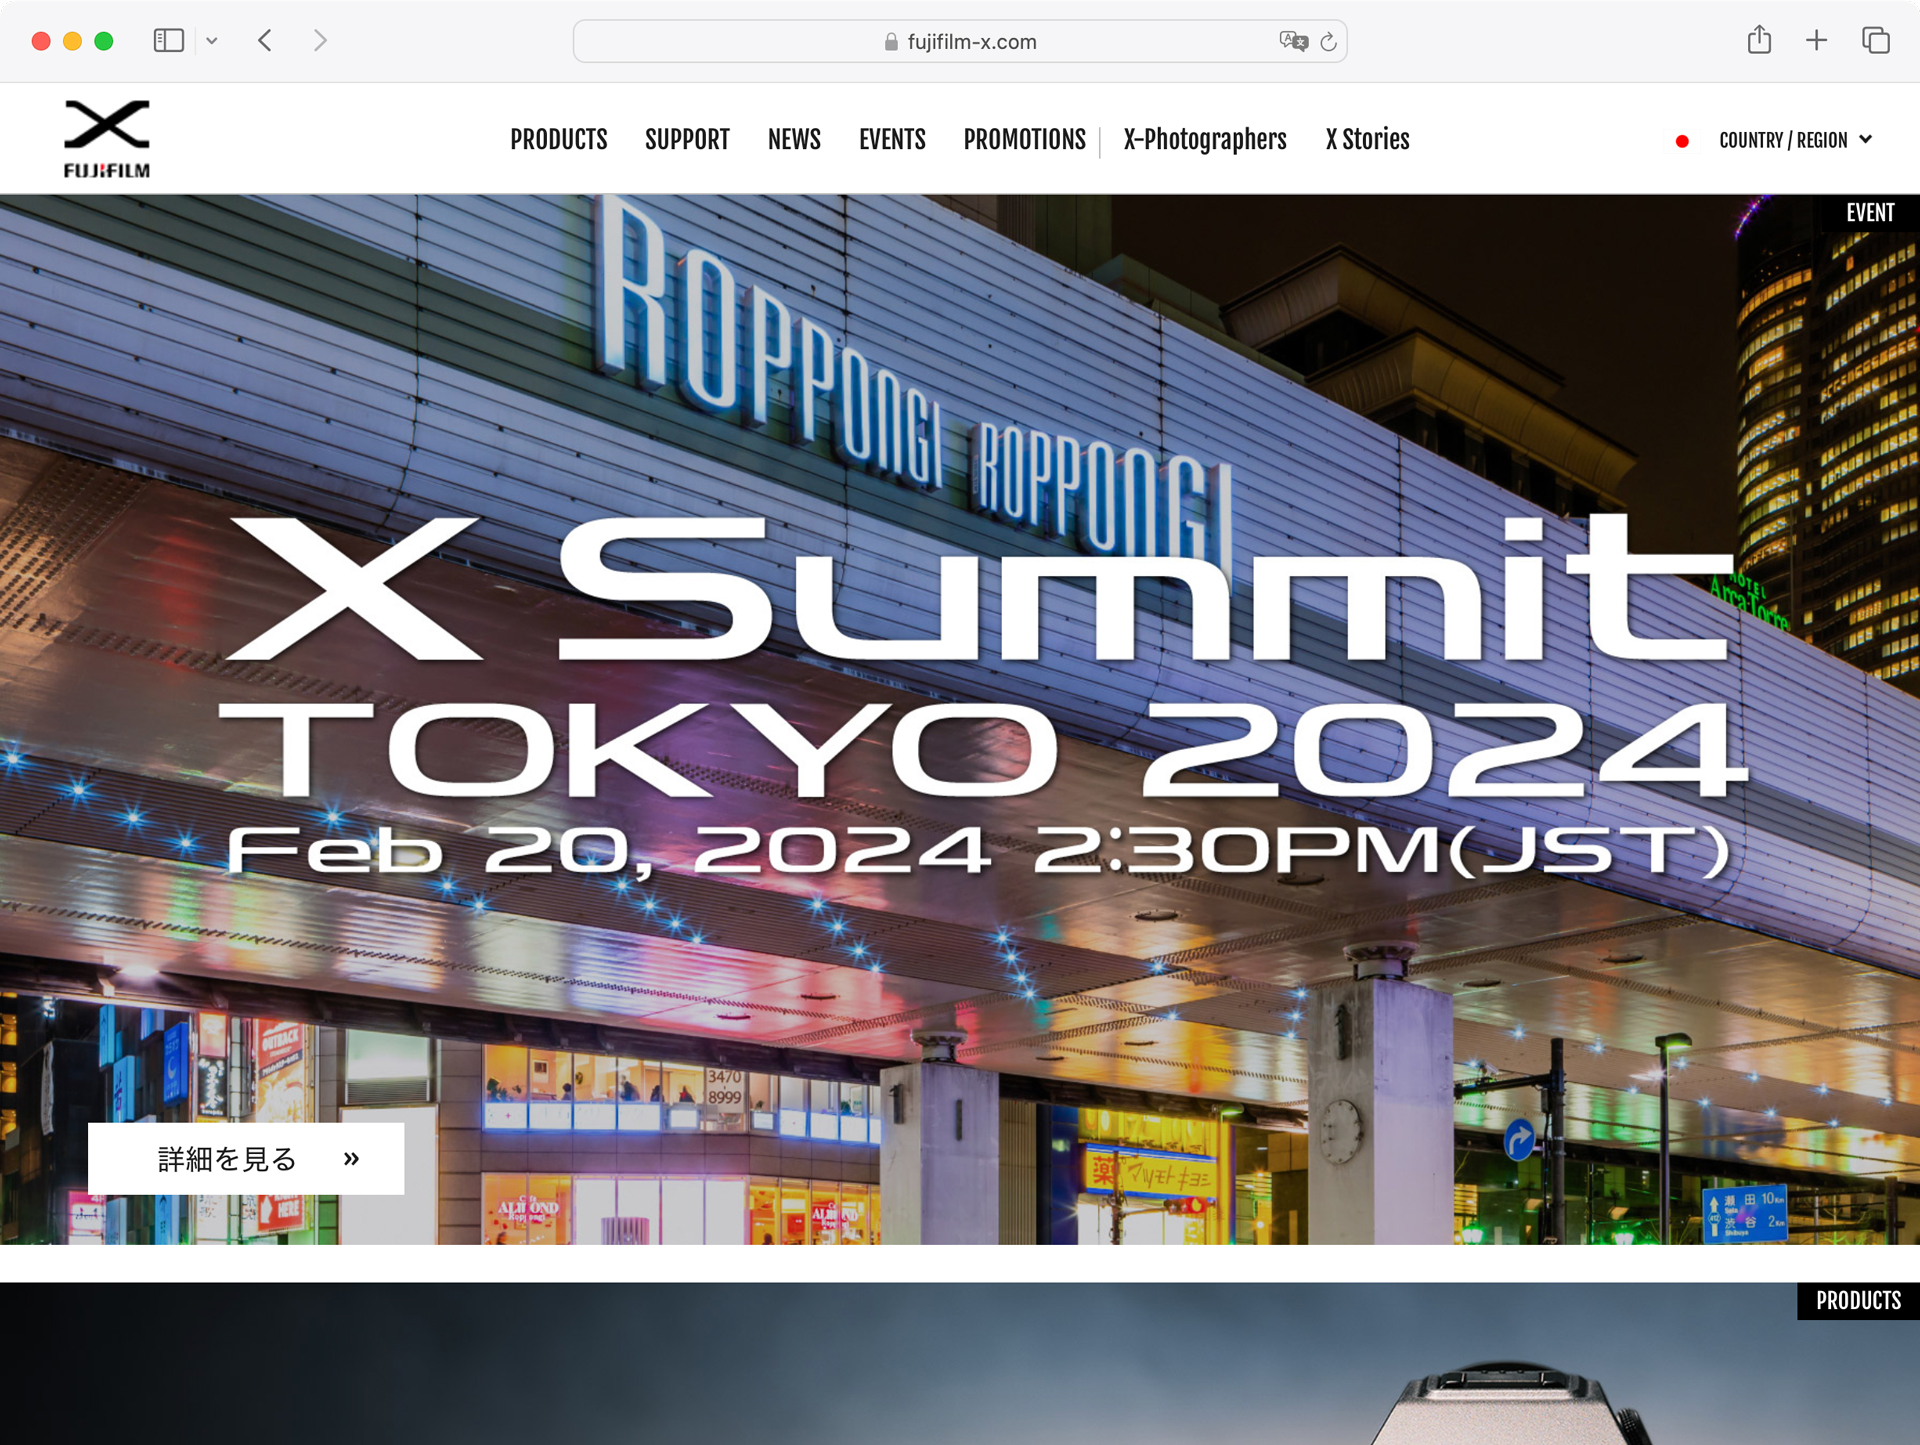Open the PROMOTIONS nav item
Image resolution: width=1920 pixels, height=1445 pixels.
(1024, 139)
